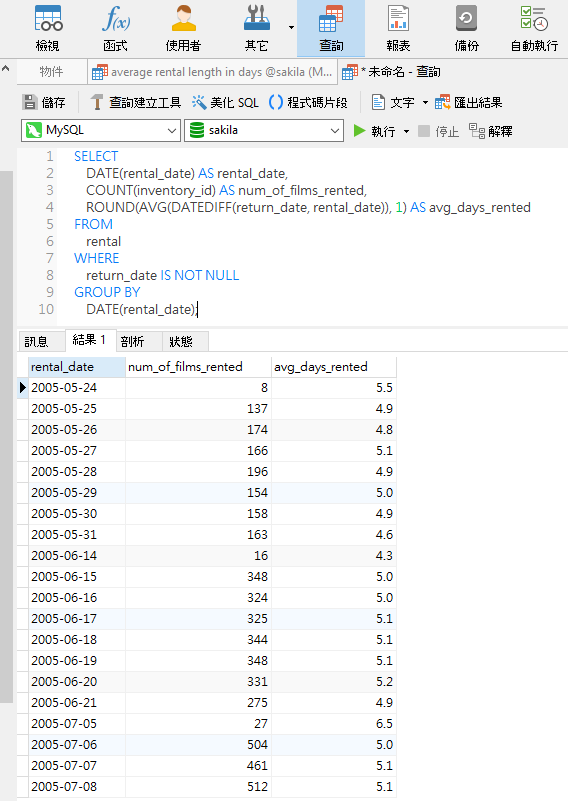Screen dimensions: 568x801
Task: Click 美化 SQL beautify button
Action: [x=225, y=102]
